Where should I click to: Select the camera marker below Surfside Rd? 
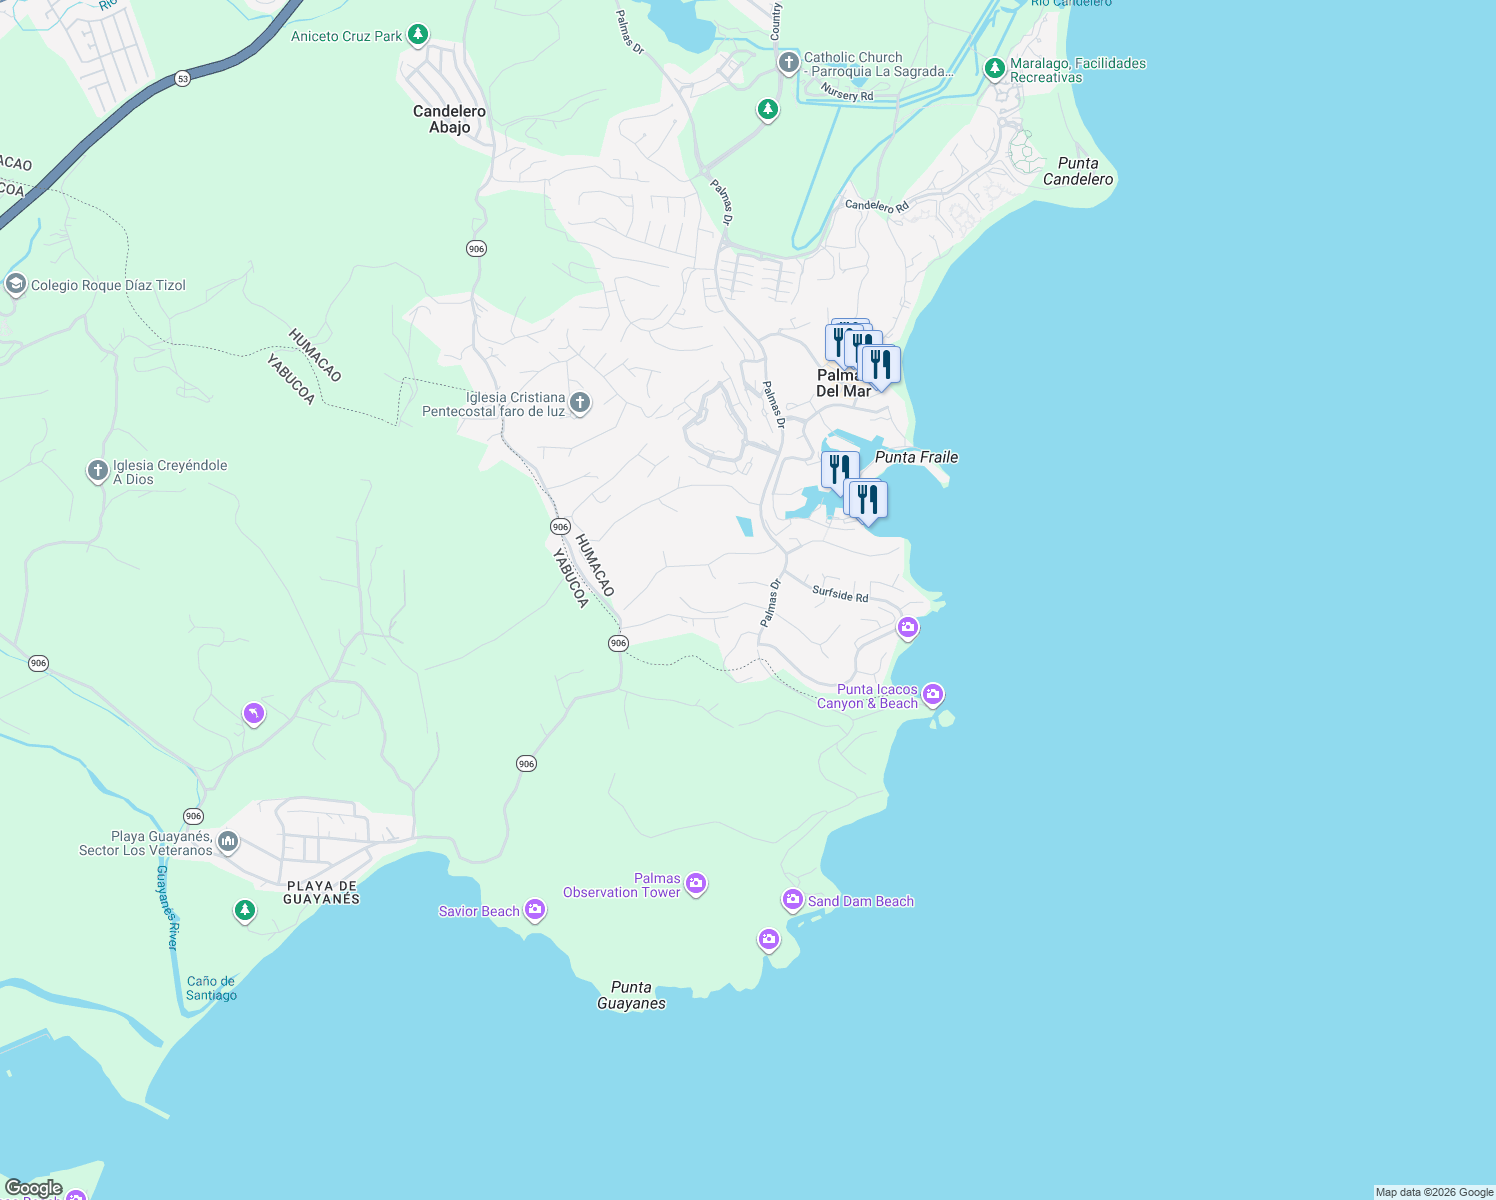click(x=908, y=628)
